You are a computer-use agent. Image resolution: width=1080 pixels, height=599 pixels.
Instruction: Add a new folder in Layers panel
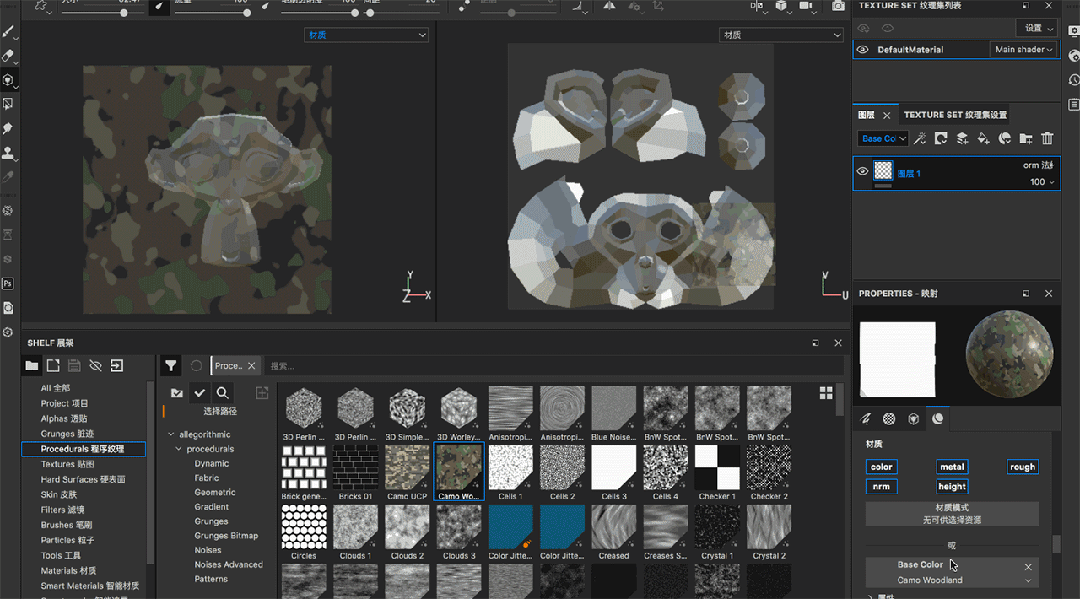[1026, 138]
